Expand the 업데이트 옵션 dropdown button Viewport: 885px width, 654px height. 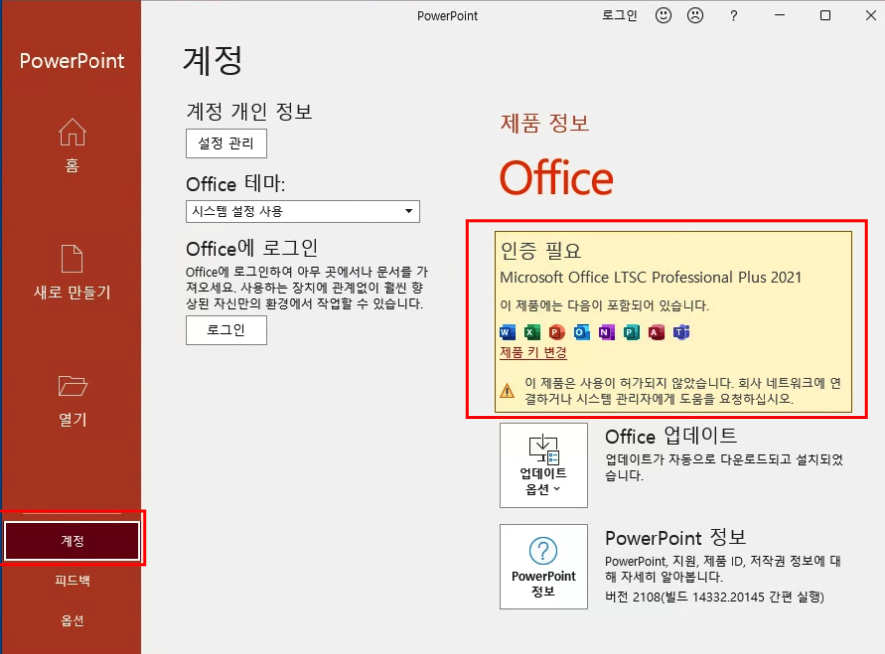tap(544, 465)
